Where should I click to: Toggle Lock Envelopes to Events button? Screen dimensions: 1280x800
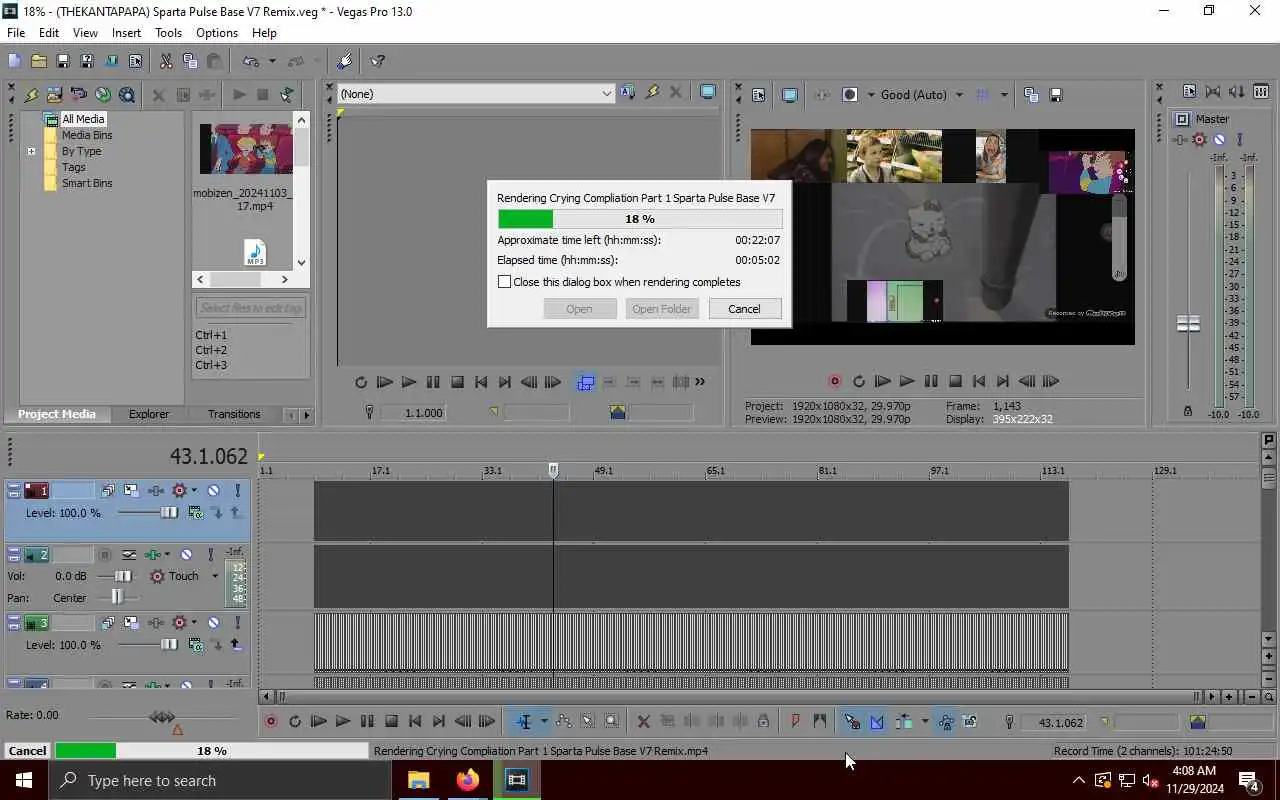point(946,721)
